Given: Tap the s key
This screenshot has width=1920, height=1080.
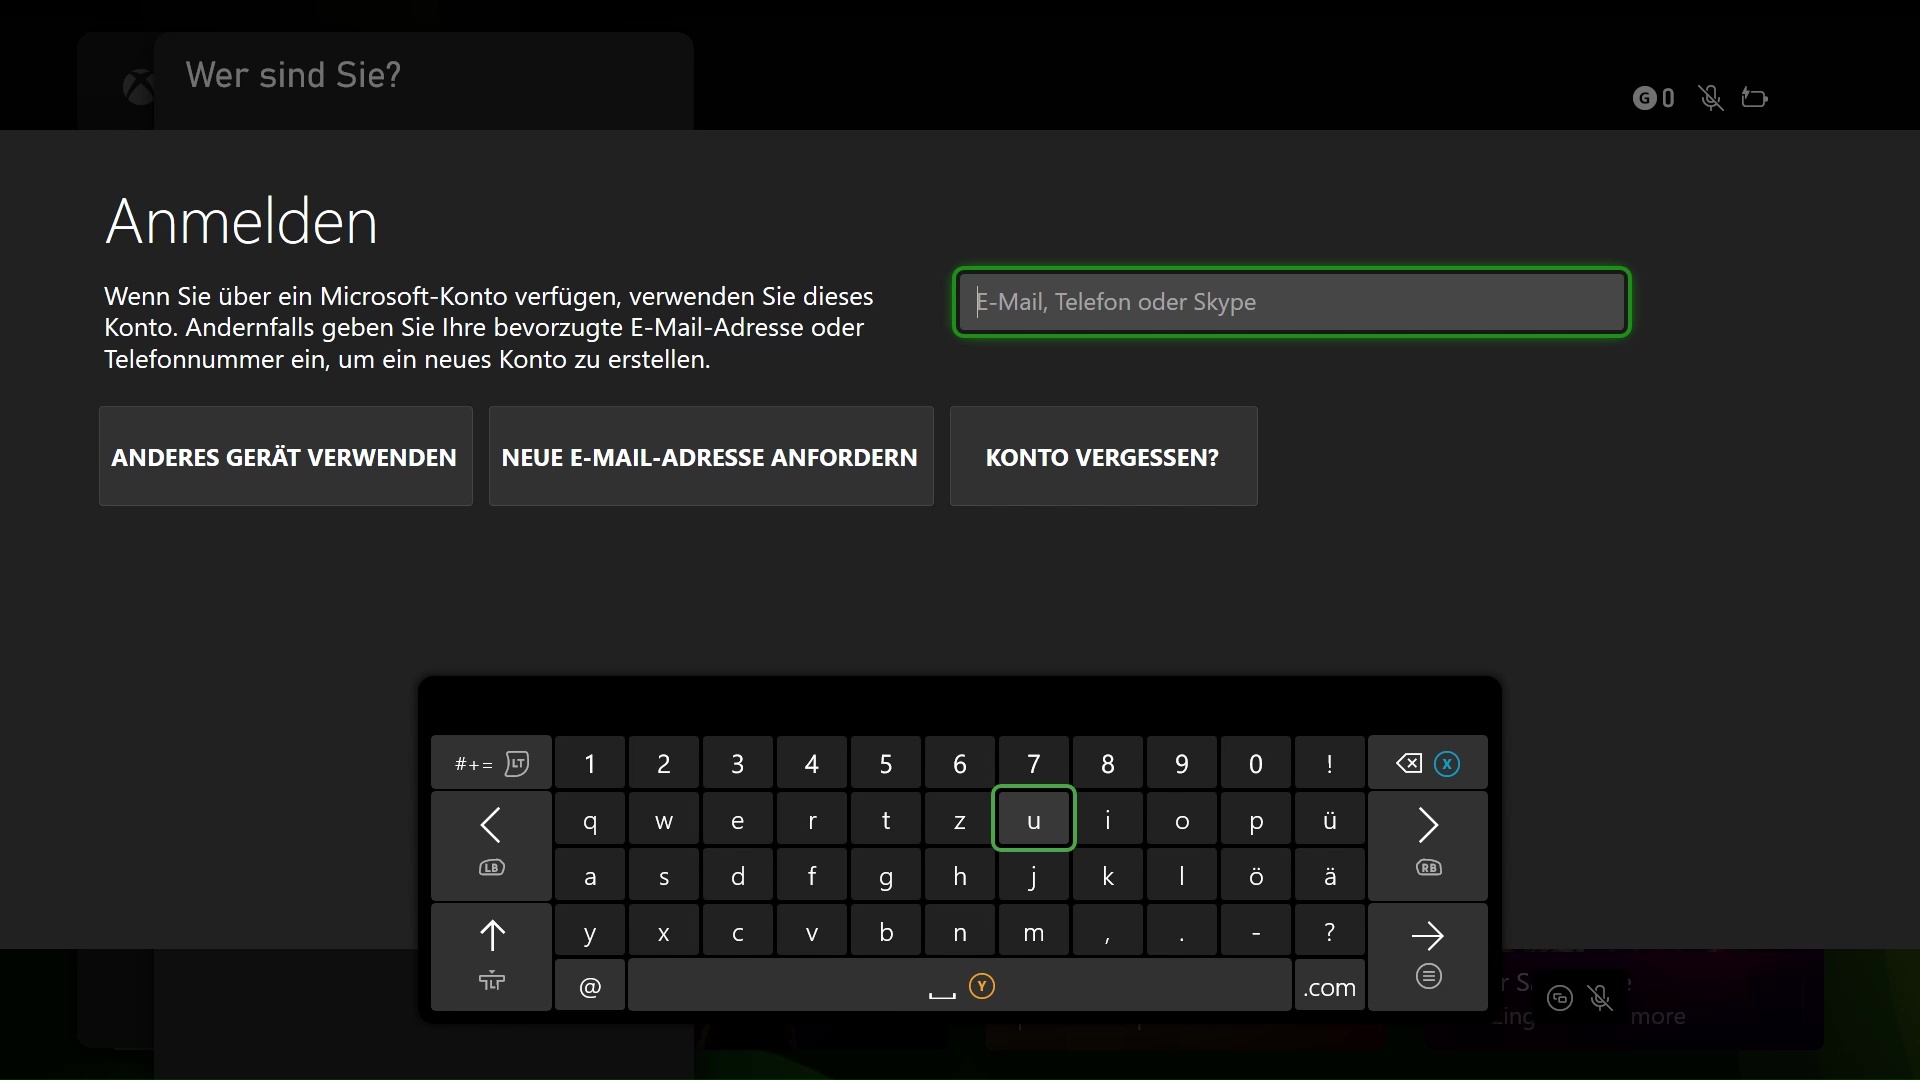Looking at the screenshot, I should [664, 875].
